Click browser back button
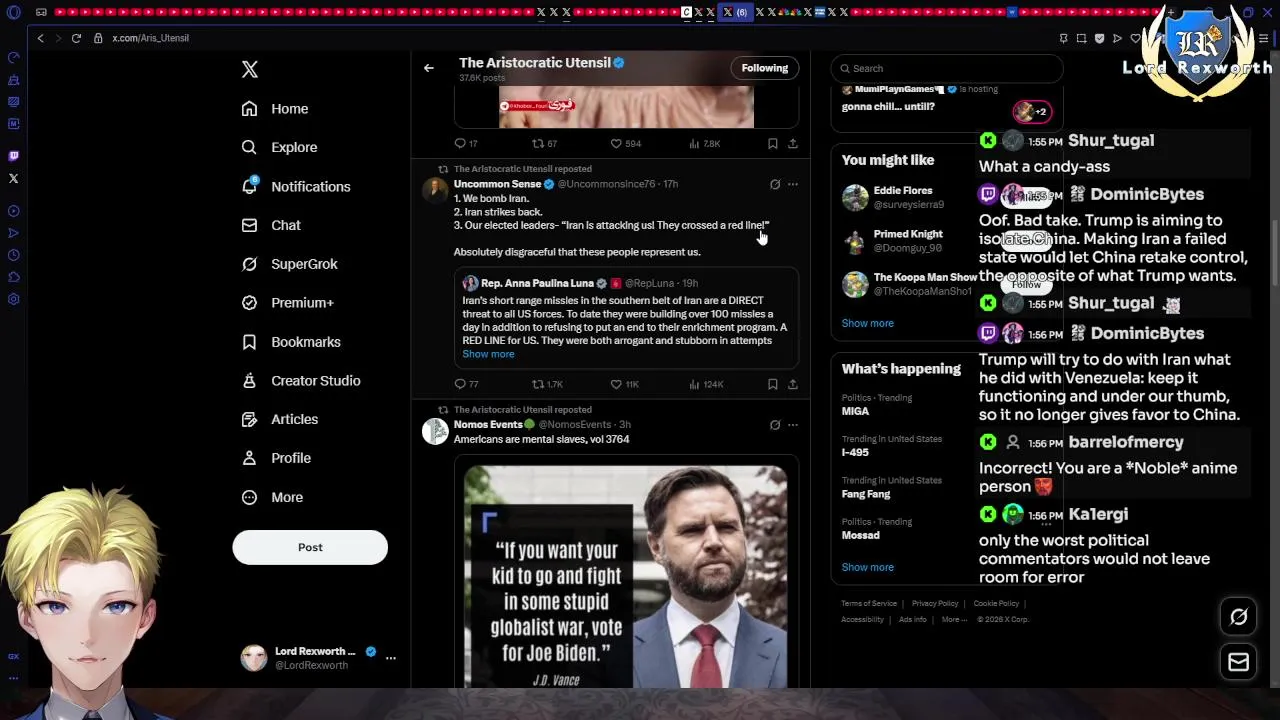The height and width of the screenshot is (720, 1280). point(40,38)
